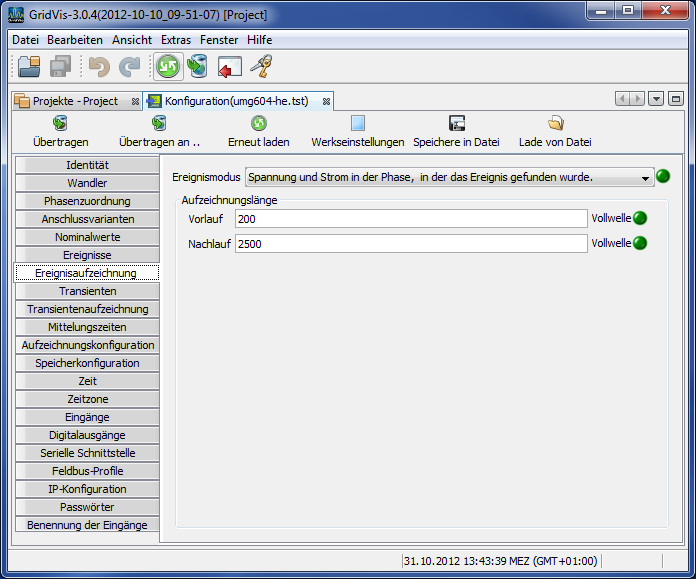Select the Mittelungszeiten section
The image size is (696, 579).
87,327
